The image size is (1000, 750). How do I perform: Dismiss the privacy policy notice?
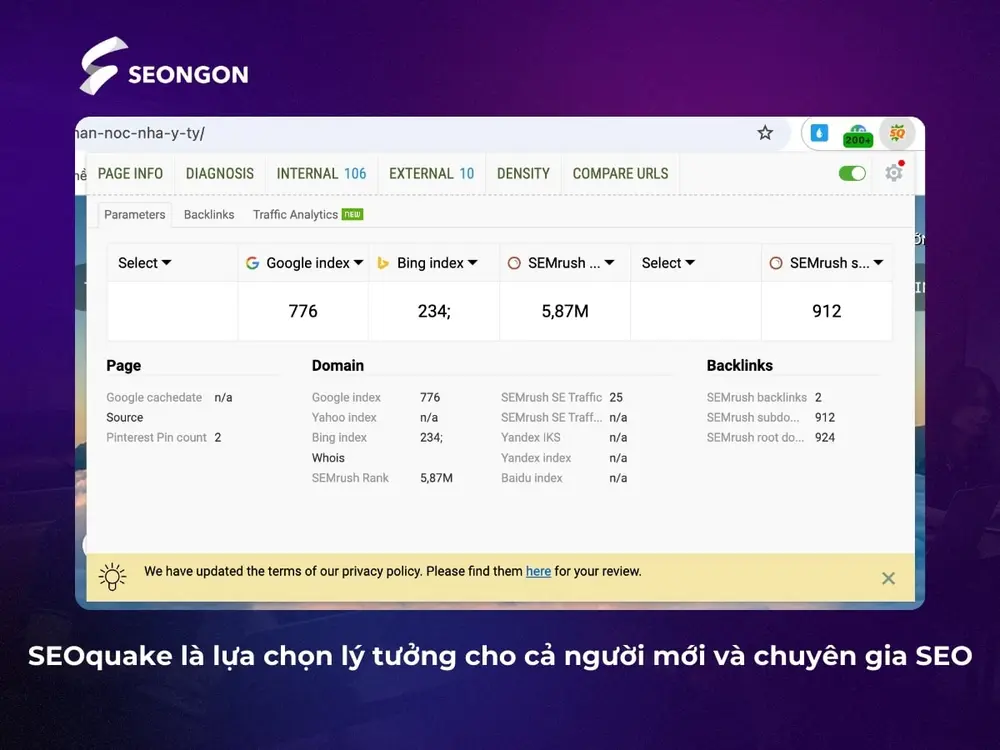click(x=888, y=578)
